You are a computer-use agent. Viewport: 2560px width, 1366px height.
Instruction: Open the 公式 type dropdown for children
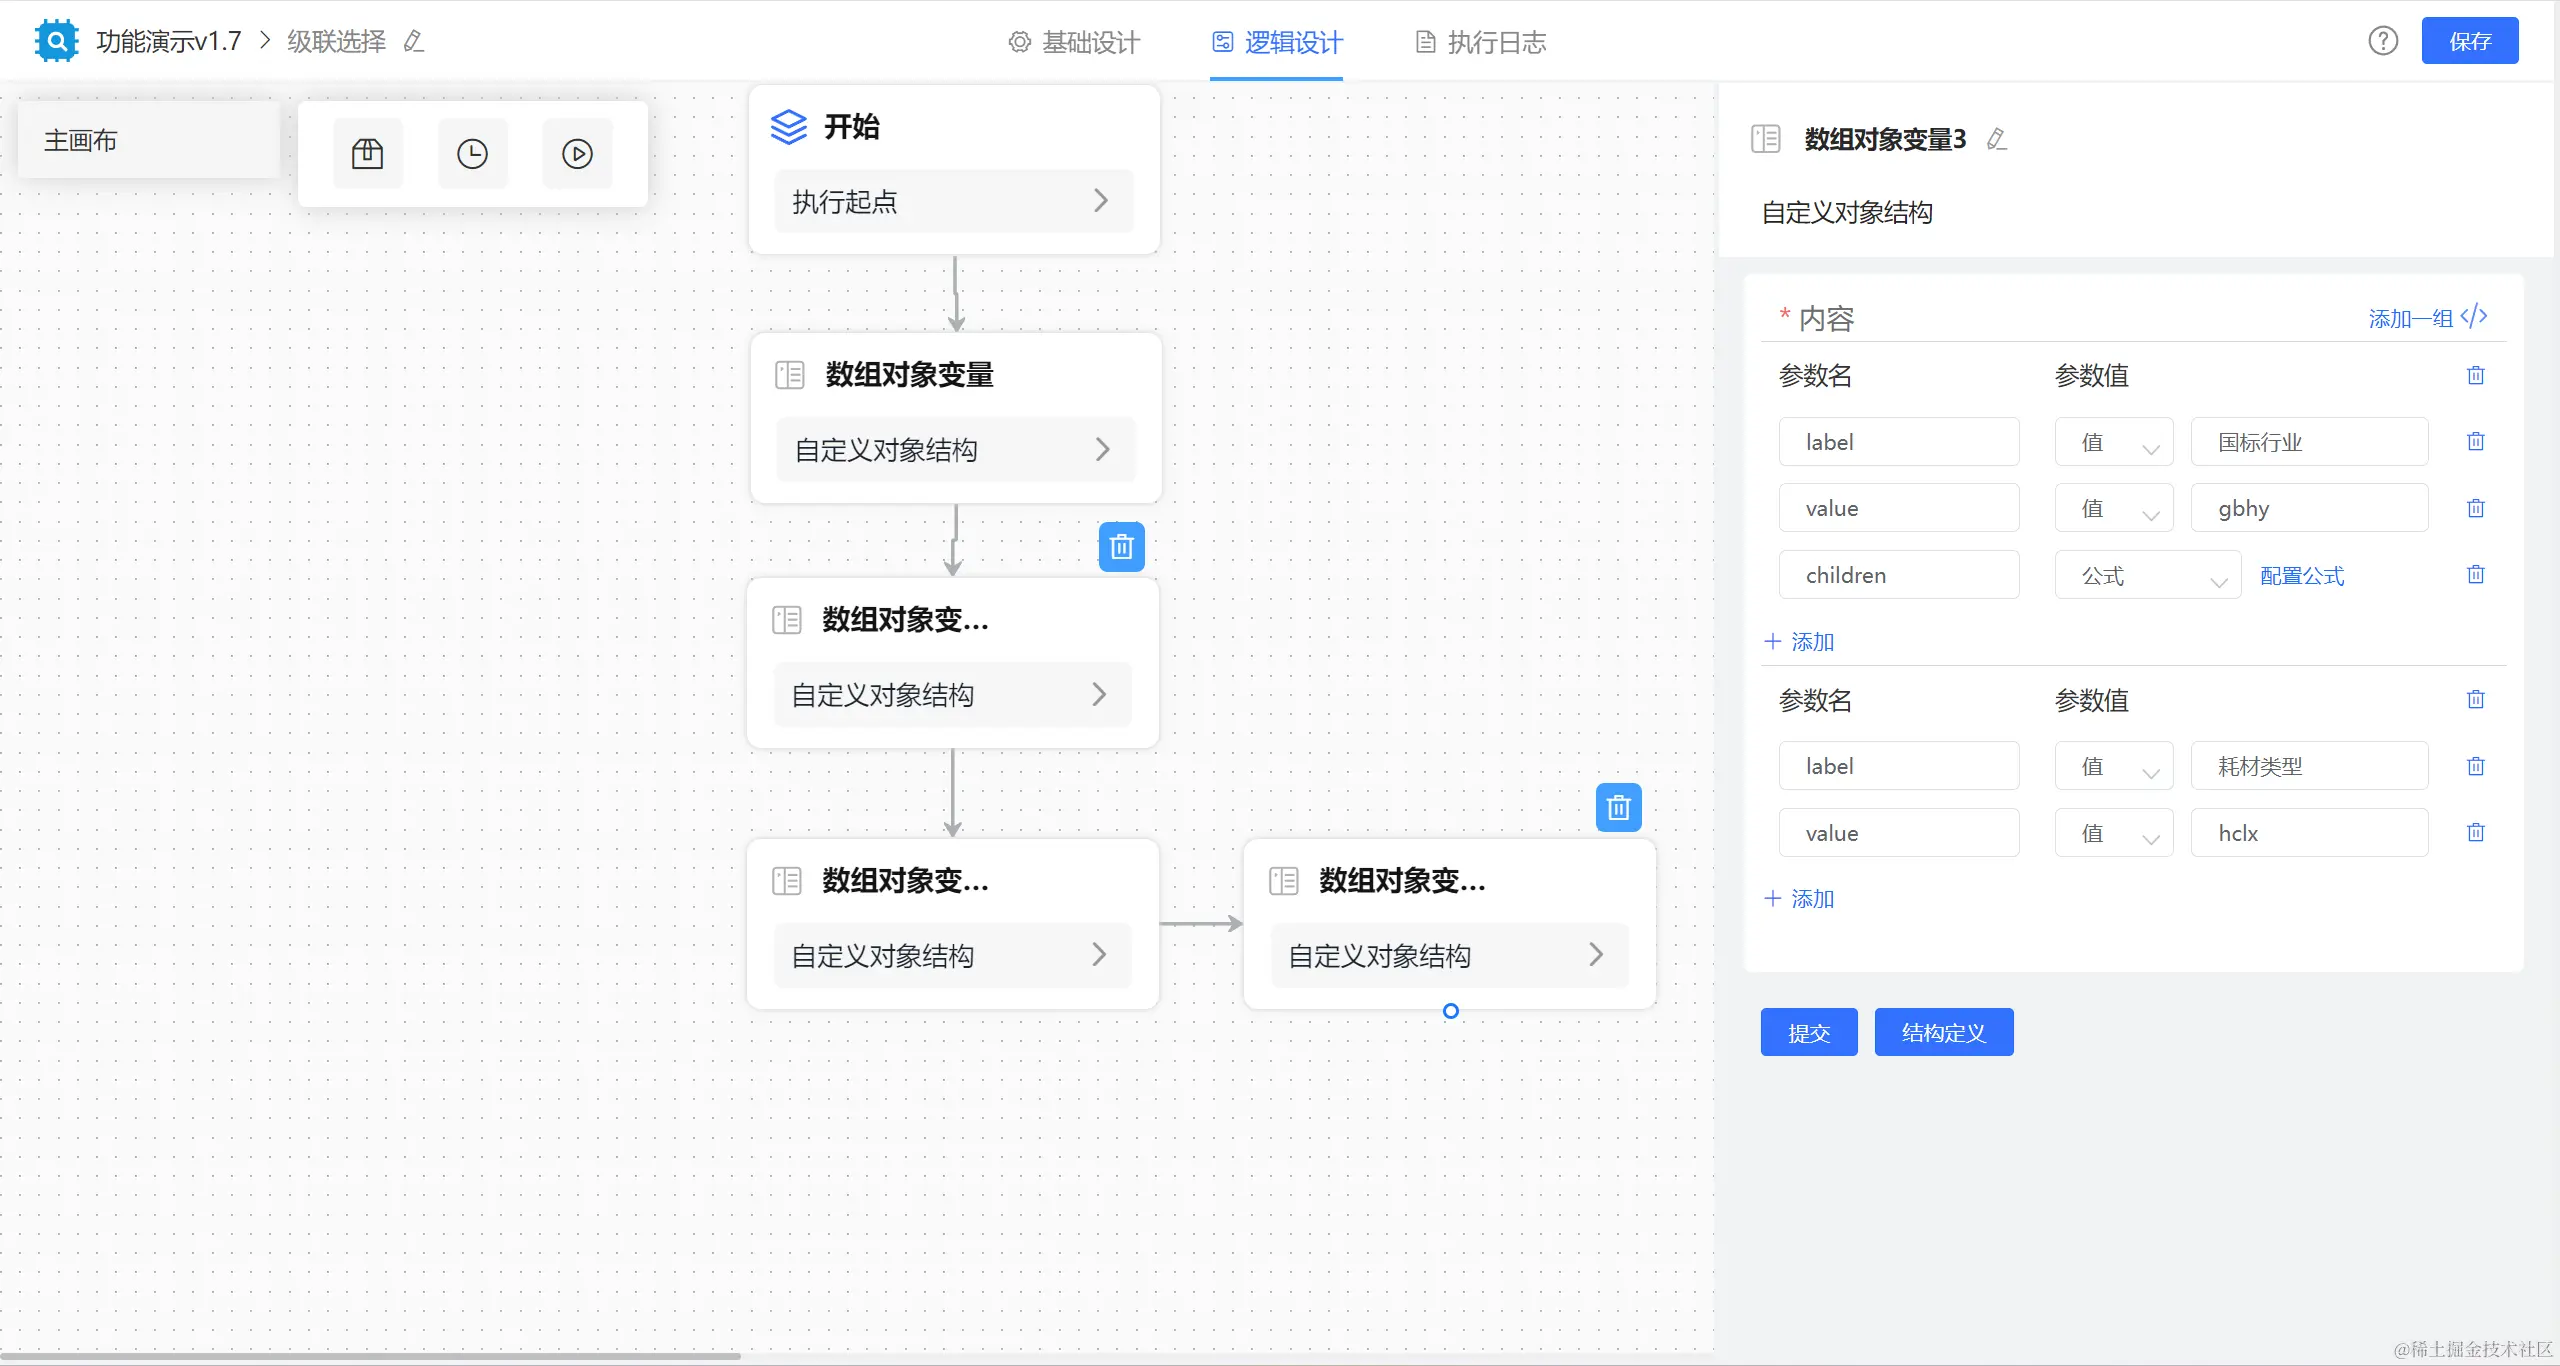[x=2147, y=576]
